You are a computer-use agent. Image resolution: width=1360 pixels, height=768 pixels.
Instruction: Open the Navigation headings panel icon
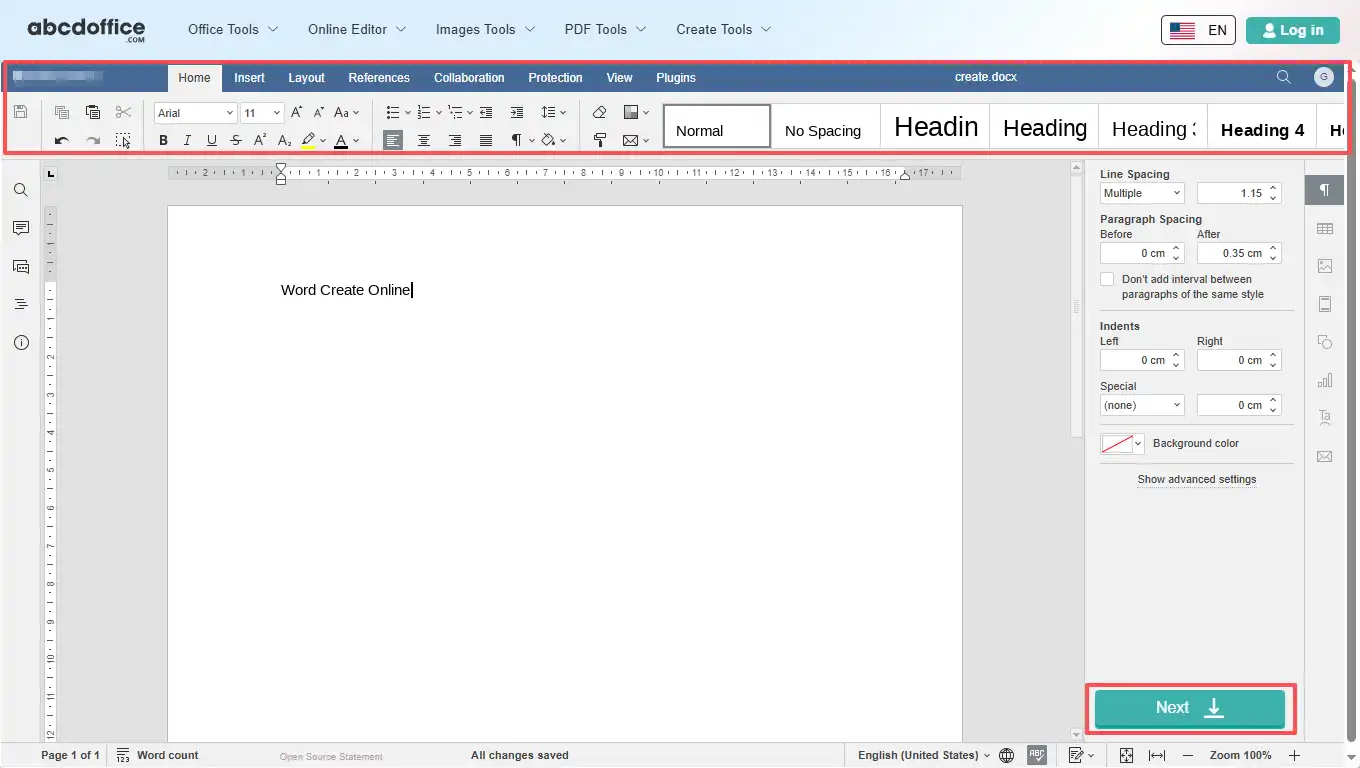pos(20,304)
